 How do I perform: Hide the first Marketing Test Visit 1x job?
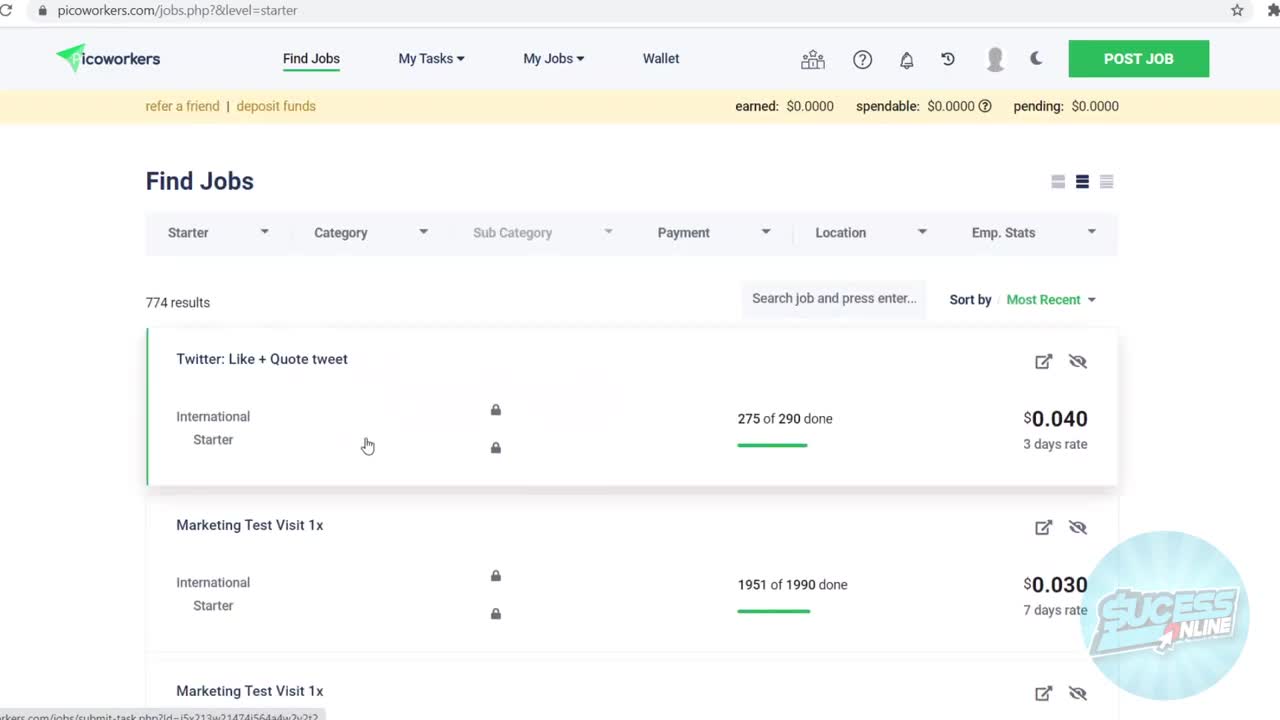click(x=1077, y=527)
